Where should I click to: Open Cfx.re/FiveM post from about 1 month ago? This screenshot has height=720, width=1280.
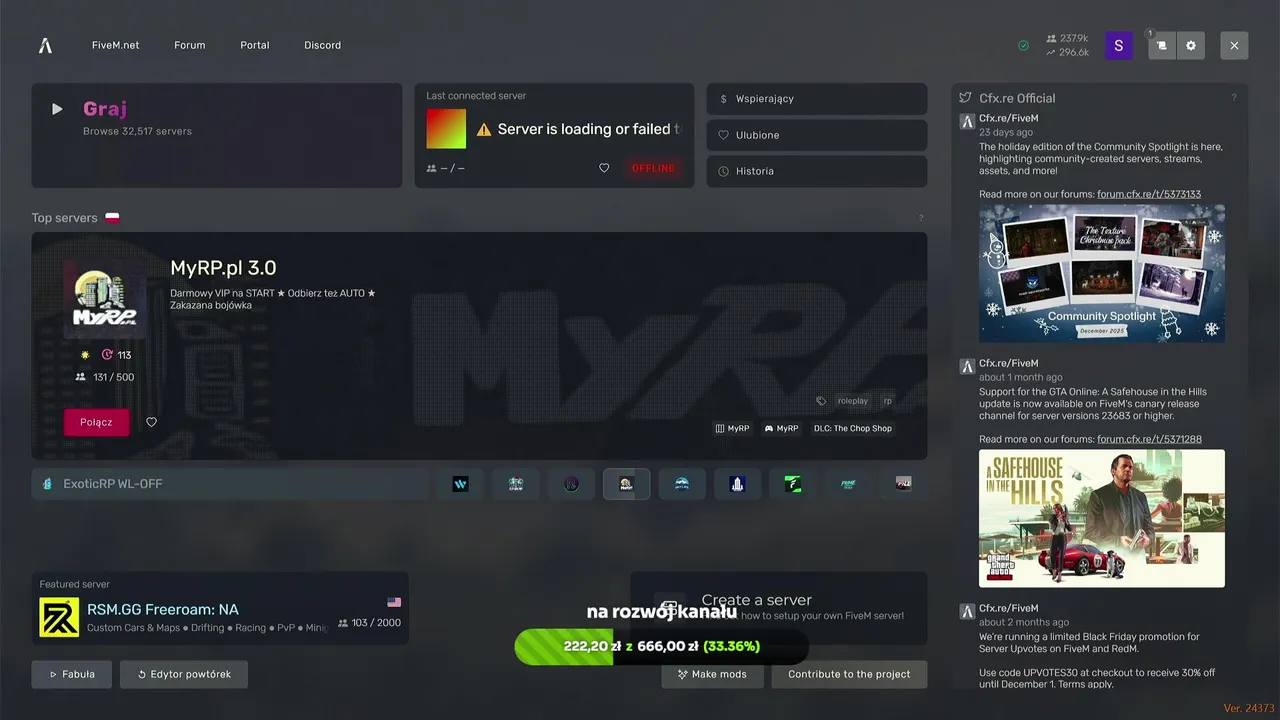[x=1009, y=363]
